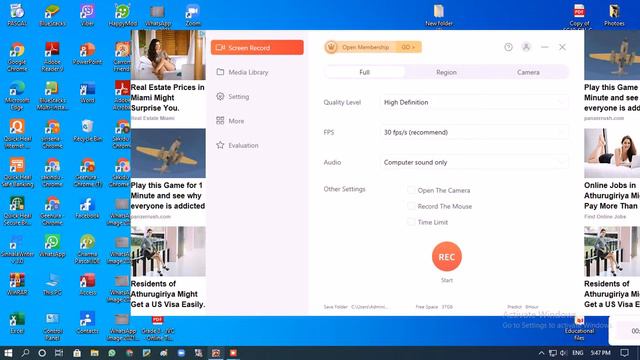Click the ENG language indicator
Image resolution: width=640 pixels, height=360 pixels.
(578, 353)
